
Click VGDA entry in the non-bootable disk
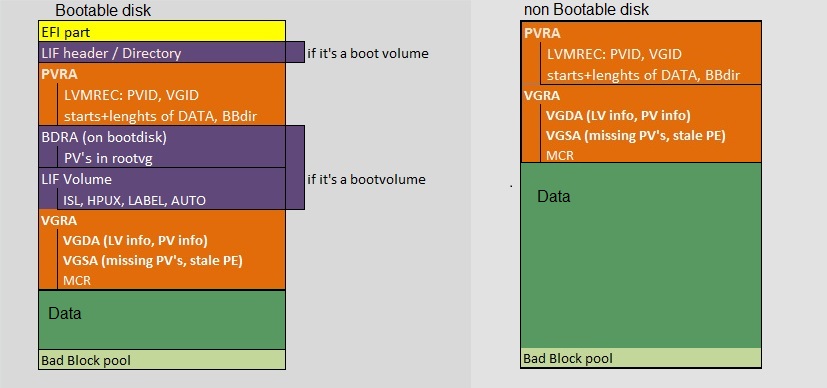[x=618, y=115]
